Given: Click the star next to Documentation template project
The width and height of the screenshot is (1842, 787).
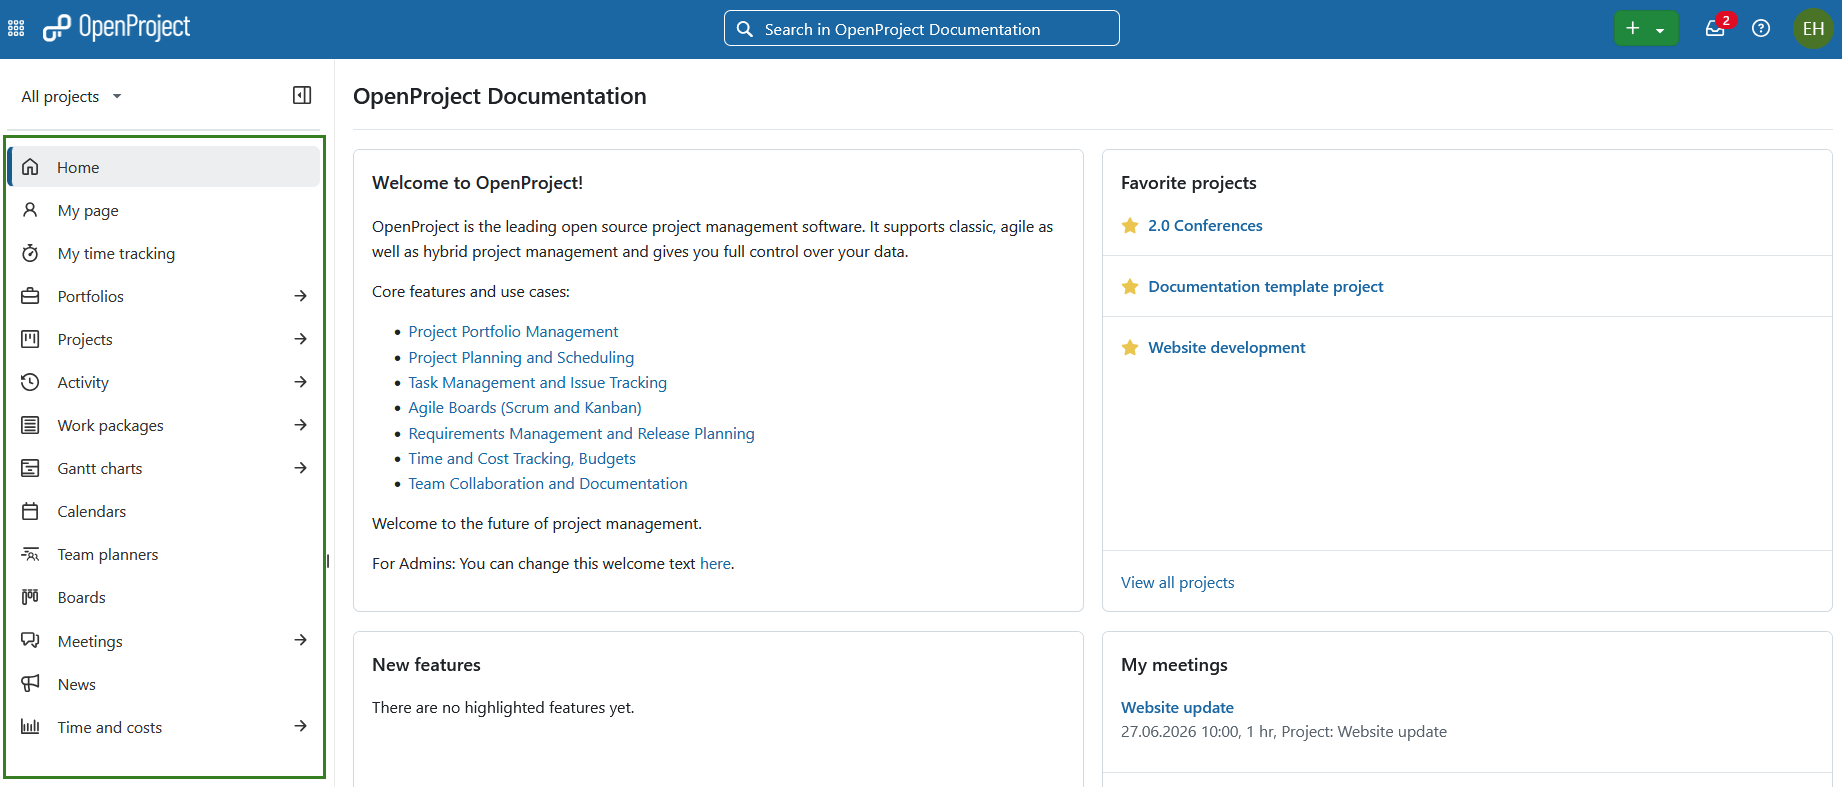Looking at the screenshot, I should click(x=1130, y=287).
